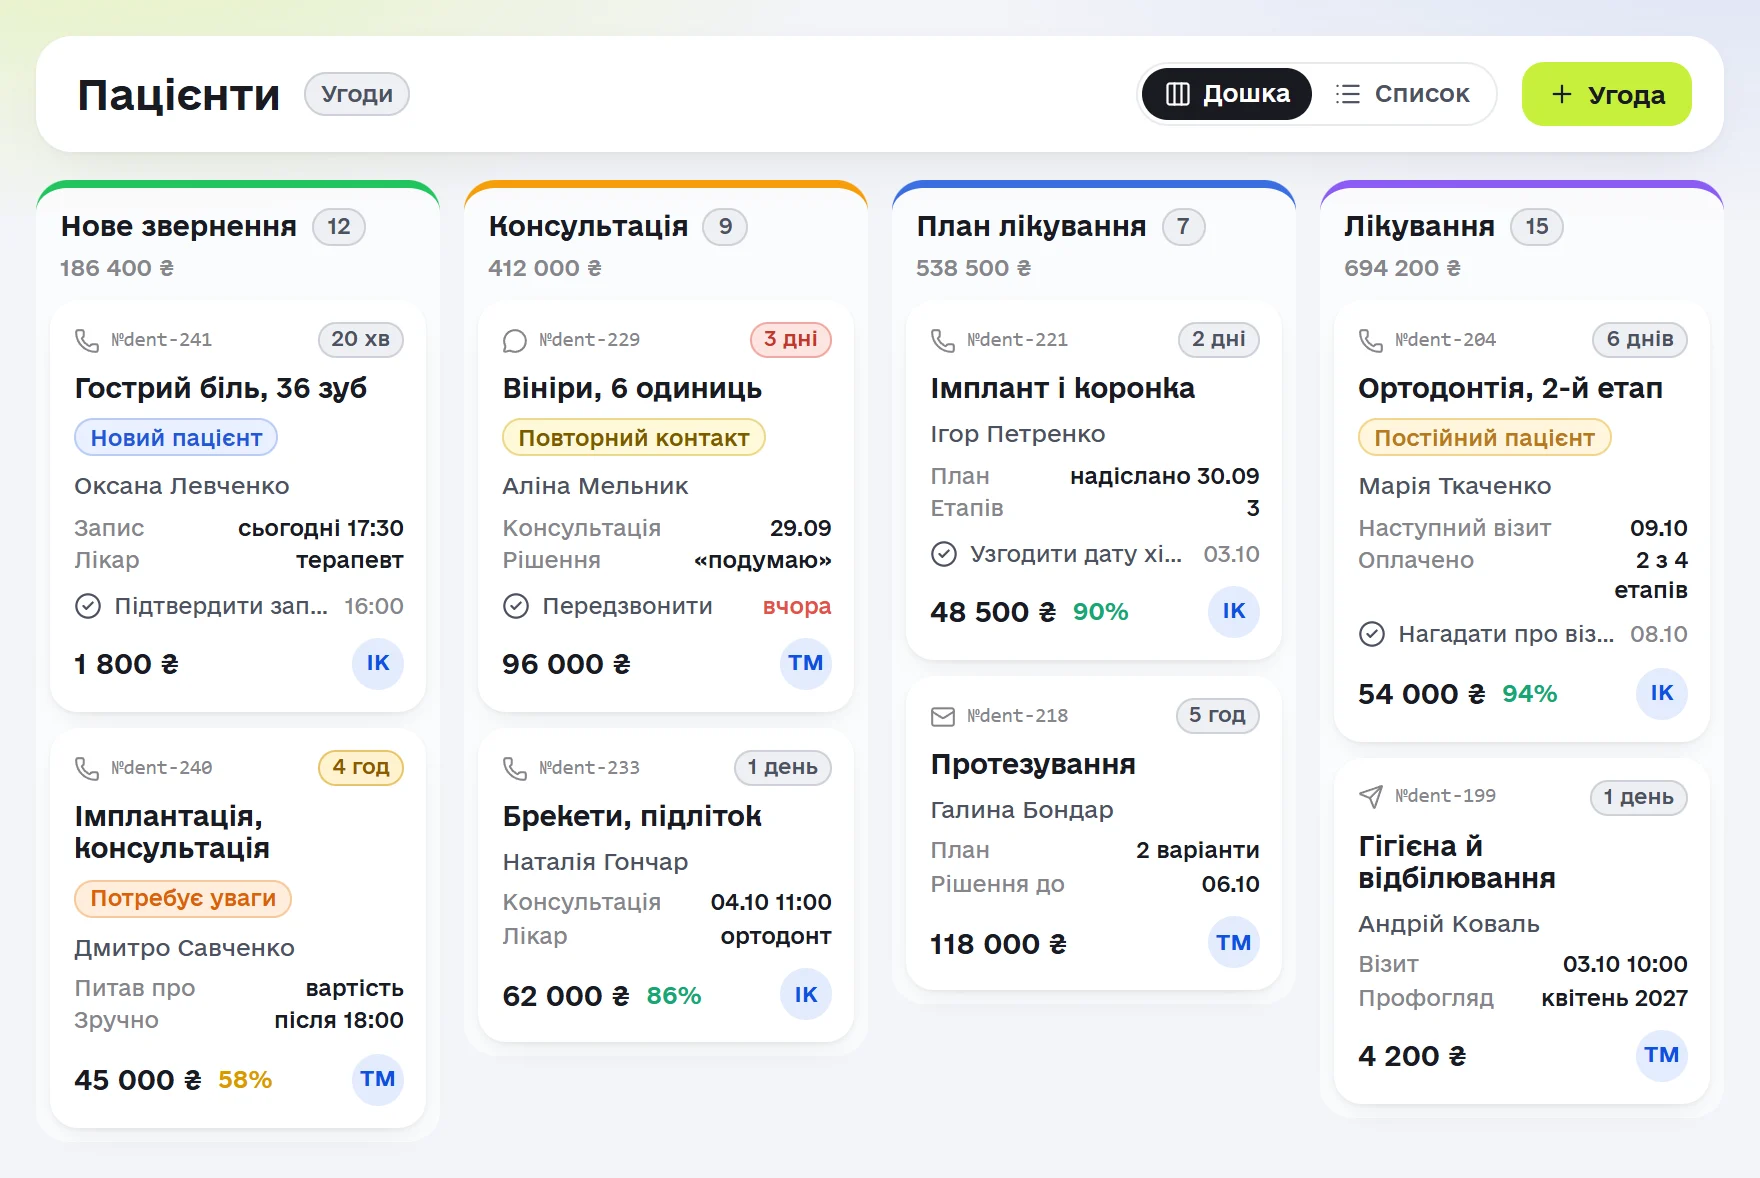
Task: Click the '4 год' age badge
Action: click(361, 767)
